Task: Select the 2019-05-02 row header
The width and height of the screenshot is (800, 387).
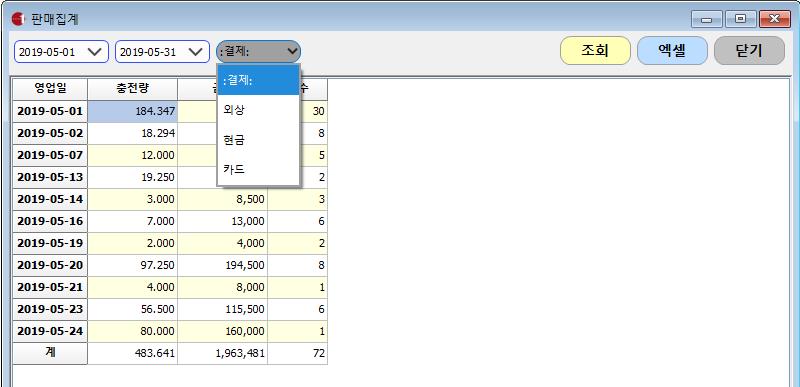Action: tap(50, 133)
